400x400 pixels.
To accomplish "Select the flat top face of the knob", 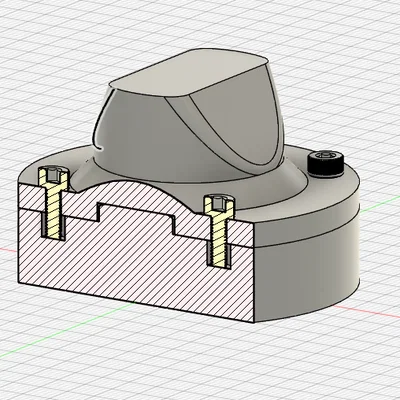I will coord(189,72).
